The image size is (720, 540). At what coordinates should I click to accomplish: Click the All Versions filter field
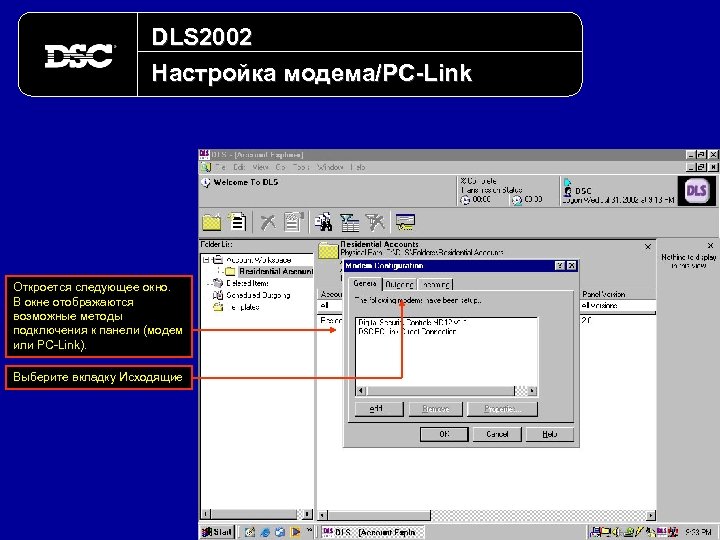618,306
